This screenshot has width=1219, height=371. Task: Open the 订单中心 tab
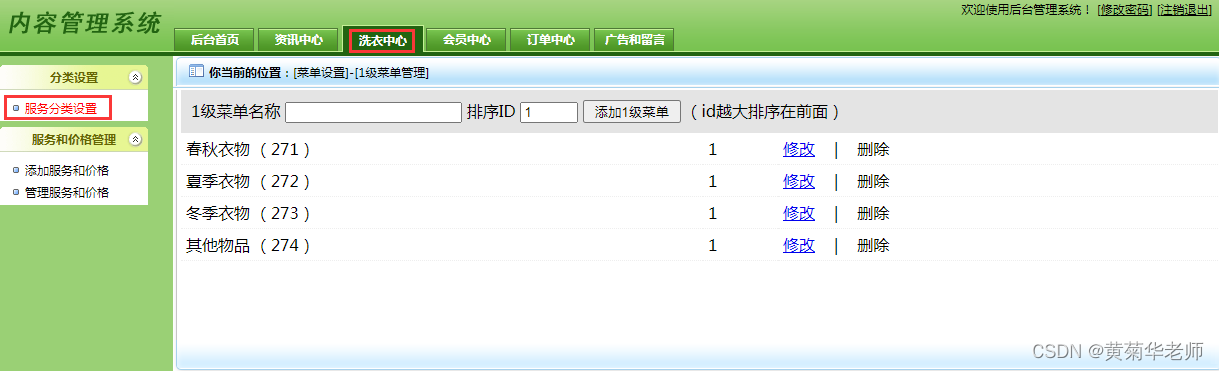pos(550,40)
